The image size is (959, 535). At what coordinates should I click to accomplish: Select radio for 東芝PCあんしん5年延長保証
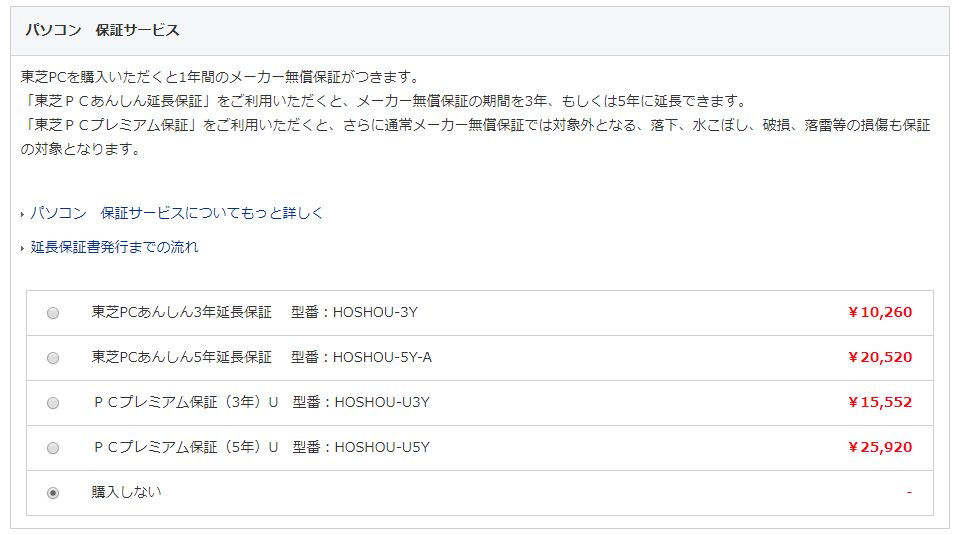pos(53,358)
